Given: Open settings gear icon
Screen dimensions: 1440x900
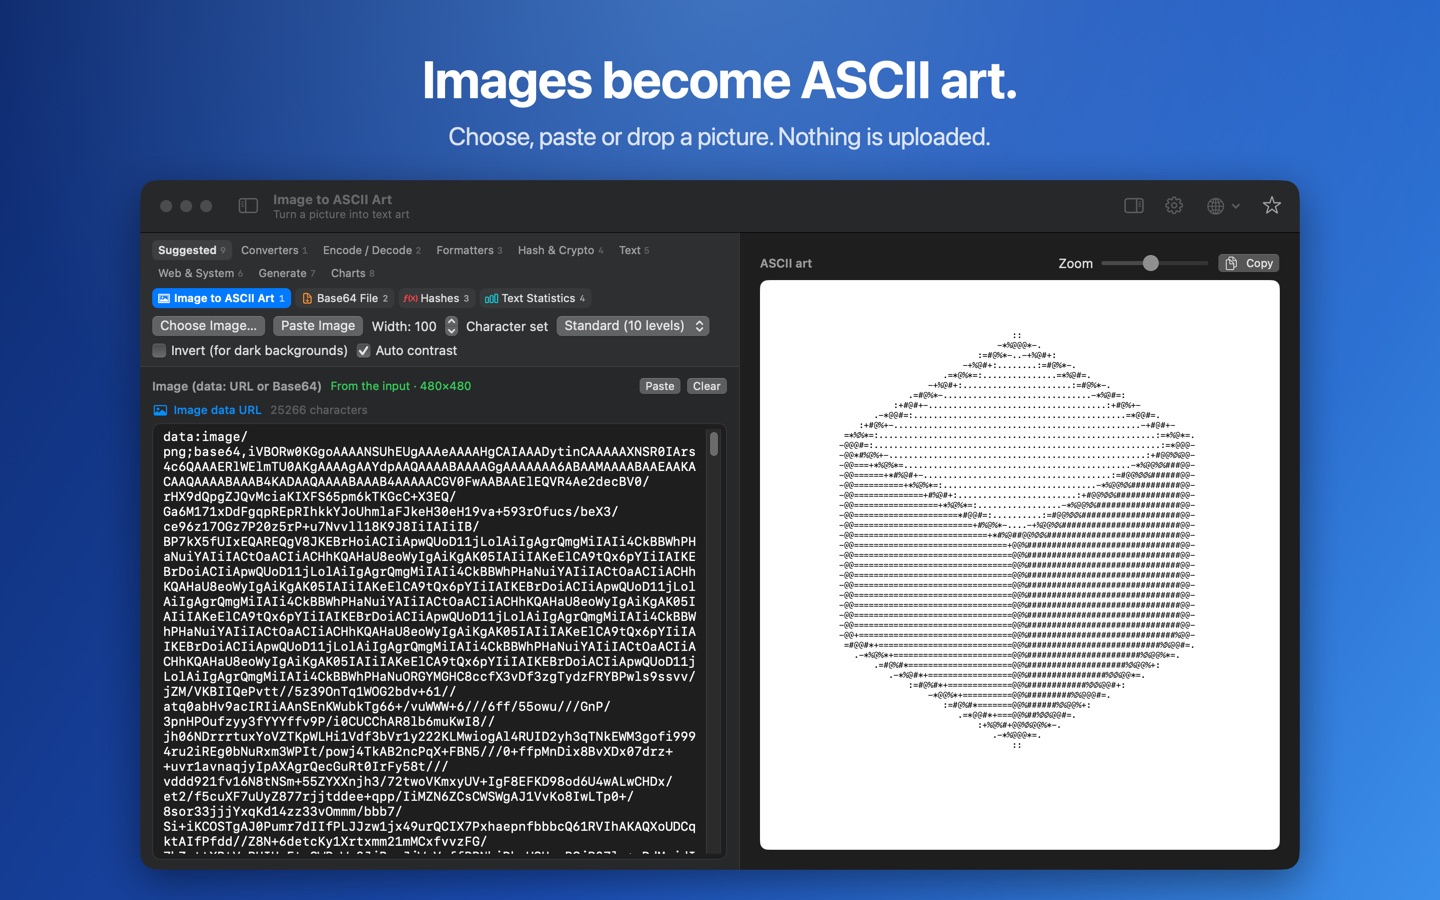Looking at the screenshot, I should click(1174, 205).
